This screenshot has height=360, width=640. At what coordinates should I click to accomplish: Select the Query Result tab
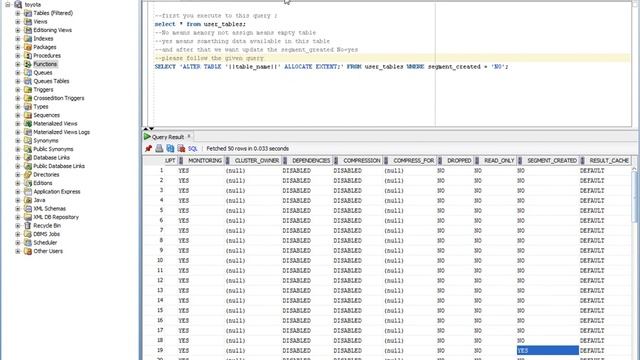point(167,137)
